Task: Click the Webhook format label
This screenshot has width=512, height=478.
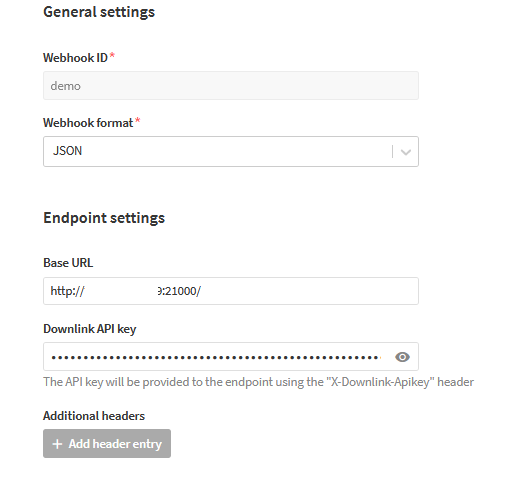Action: [88, 123]
